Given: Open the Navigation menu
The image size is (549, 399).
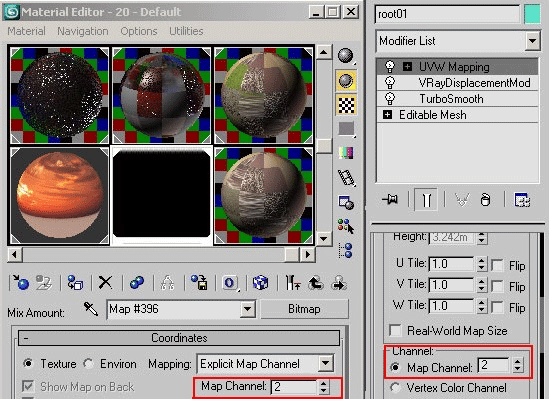Looking at the screenshot, I should click(x=83, y=31).
